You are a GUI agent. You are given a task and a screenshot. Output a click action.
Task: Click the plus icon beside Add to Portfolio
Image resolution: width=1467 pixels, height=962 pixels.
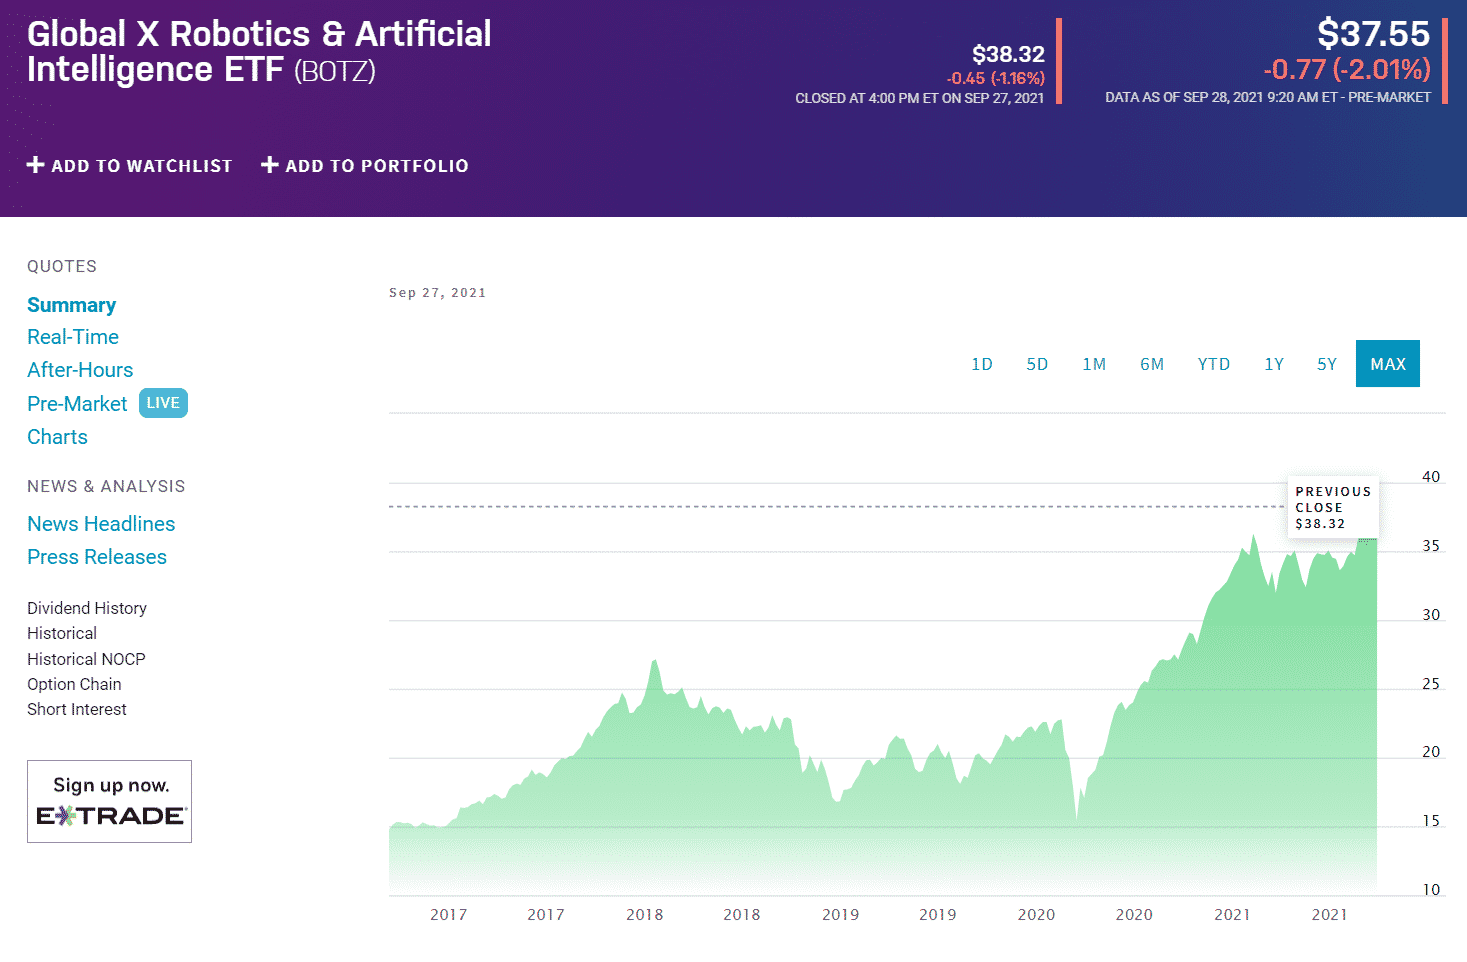(x=270, y=165)
